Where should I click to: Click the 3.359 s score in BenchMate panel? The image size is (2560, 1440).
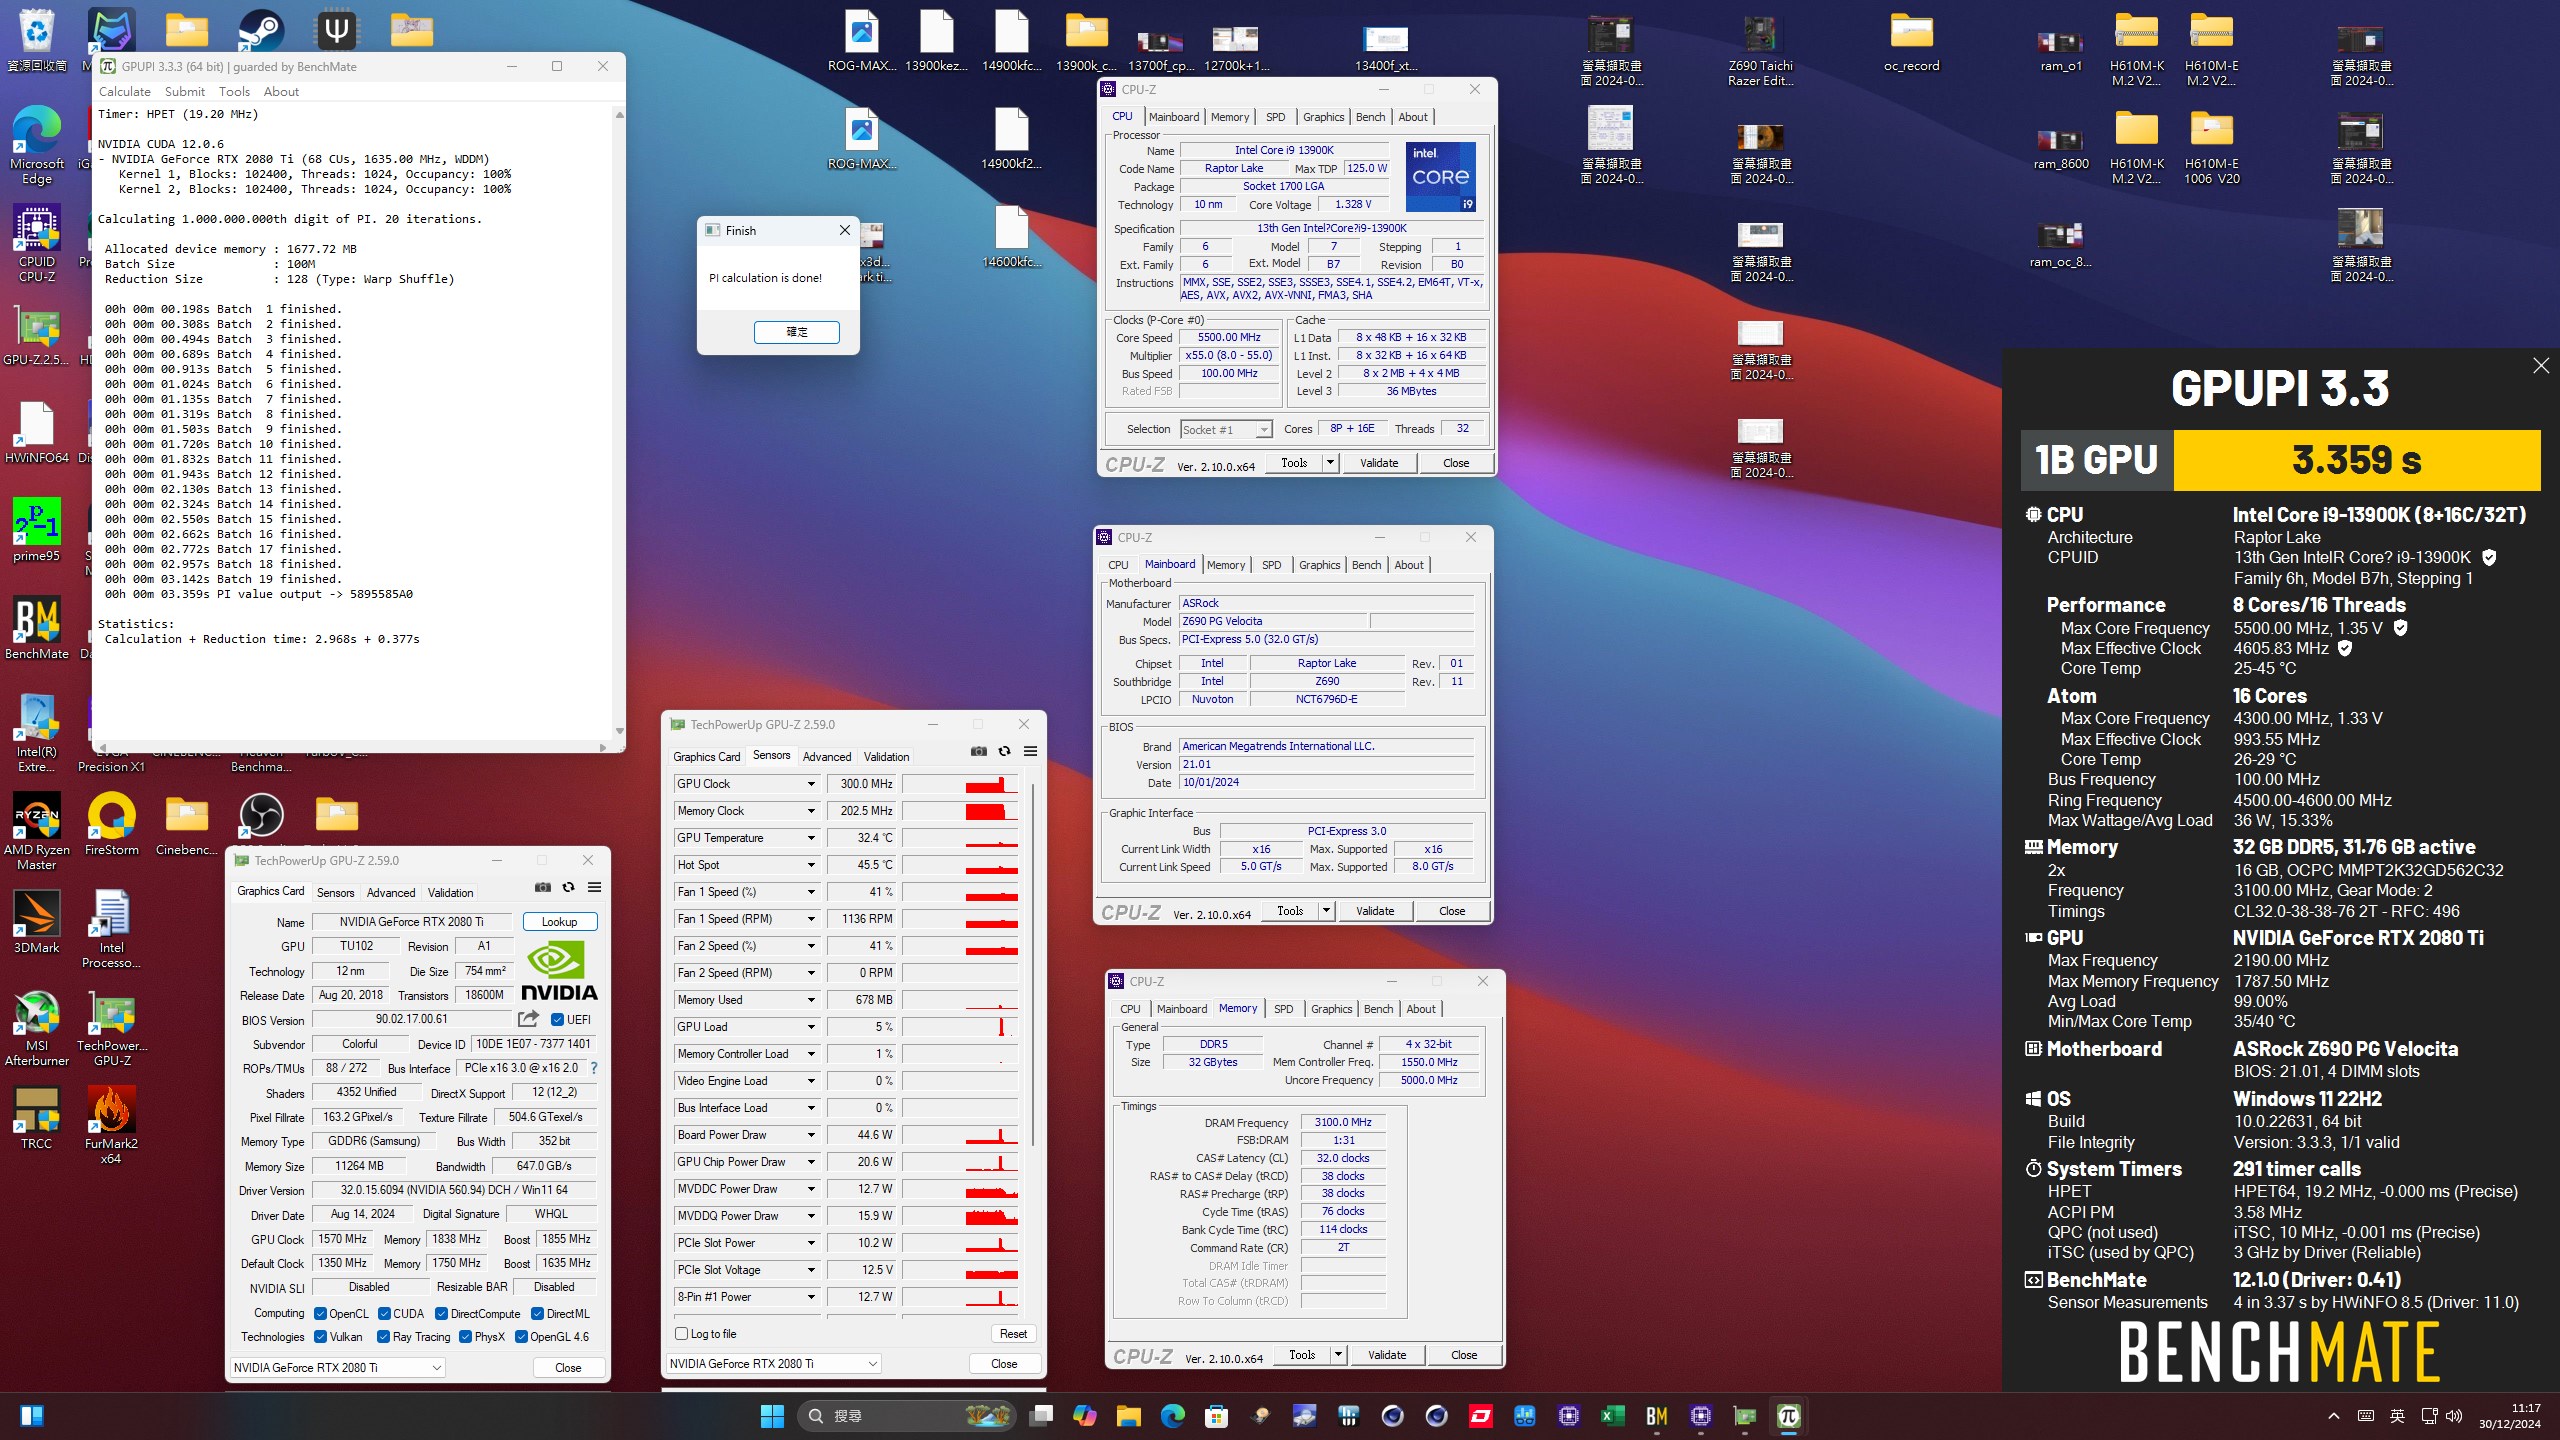pos(2356,460)
